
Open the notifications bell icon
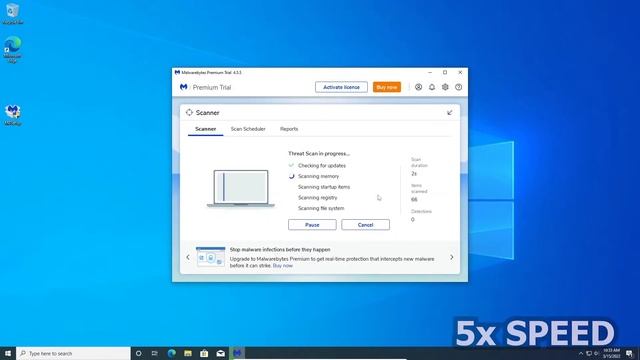[432, 87]
